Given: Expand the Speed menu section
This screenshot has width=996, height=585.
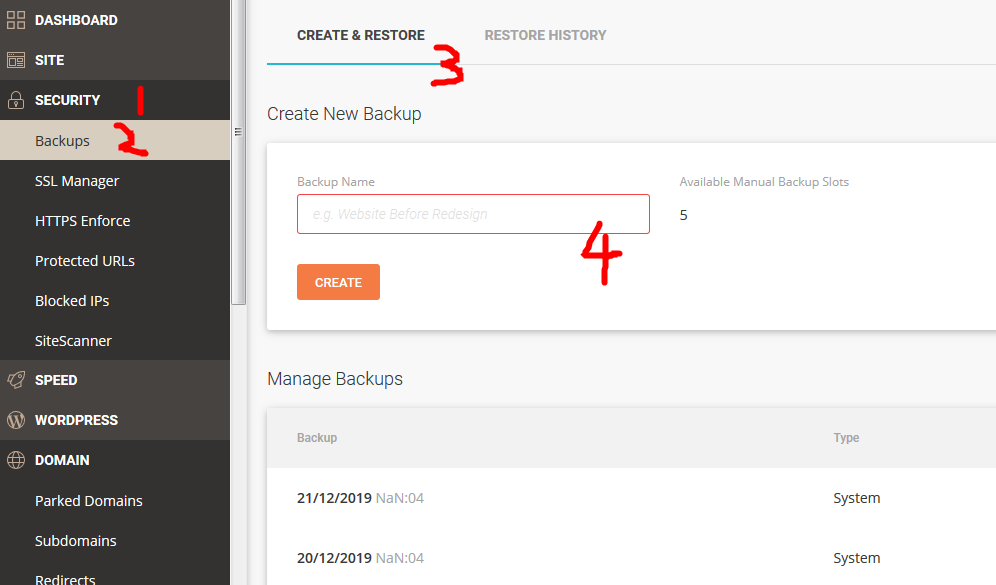Looking at the screenshot, I should (x=56, y=380).
